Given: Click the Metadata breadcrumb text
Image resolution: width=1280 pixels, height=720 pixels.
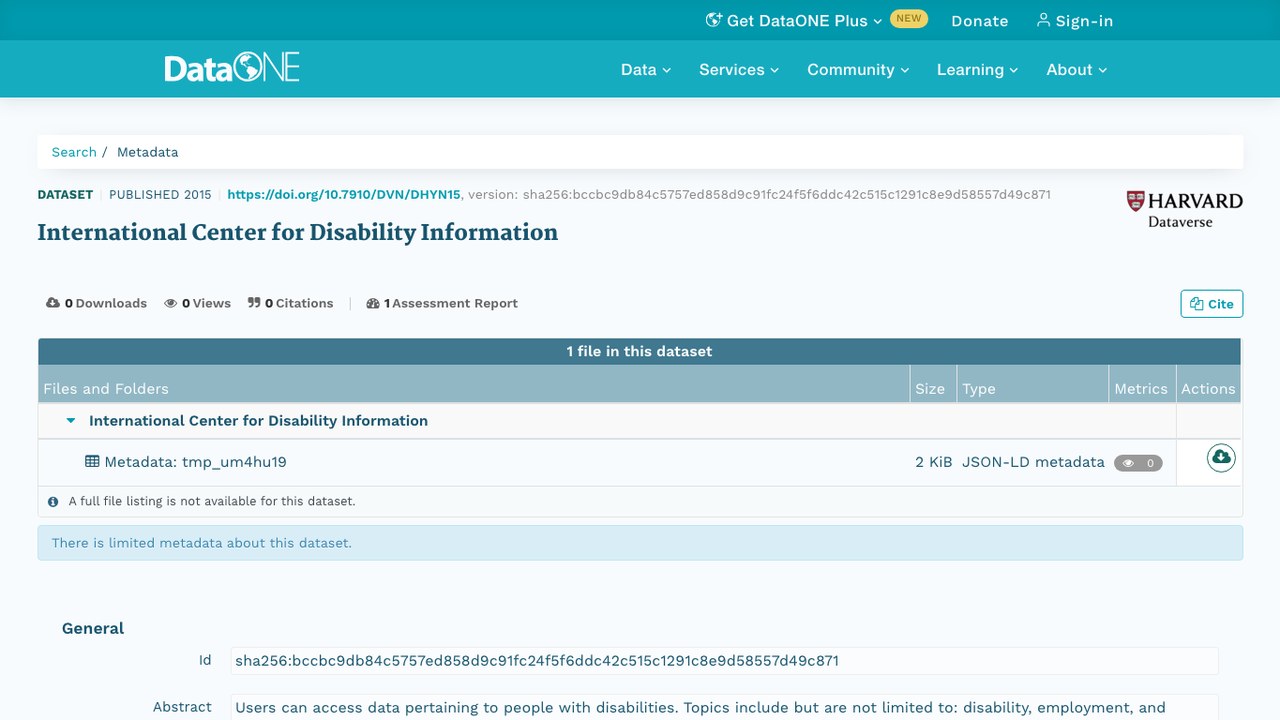Looking at the screenshot, I should point(148,152).
